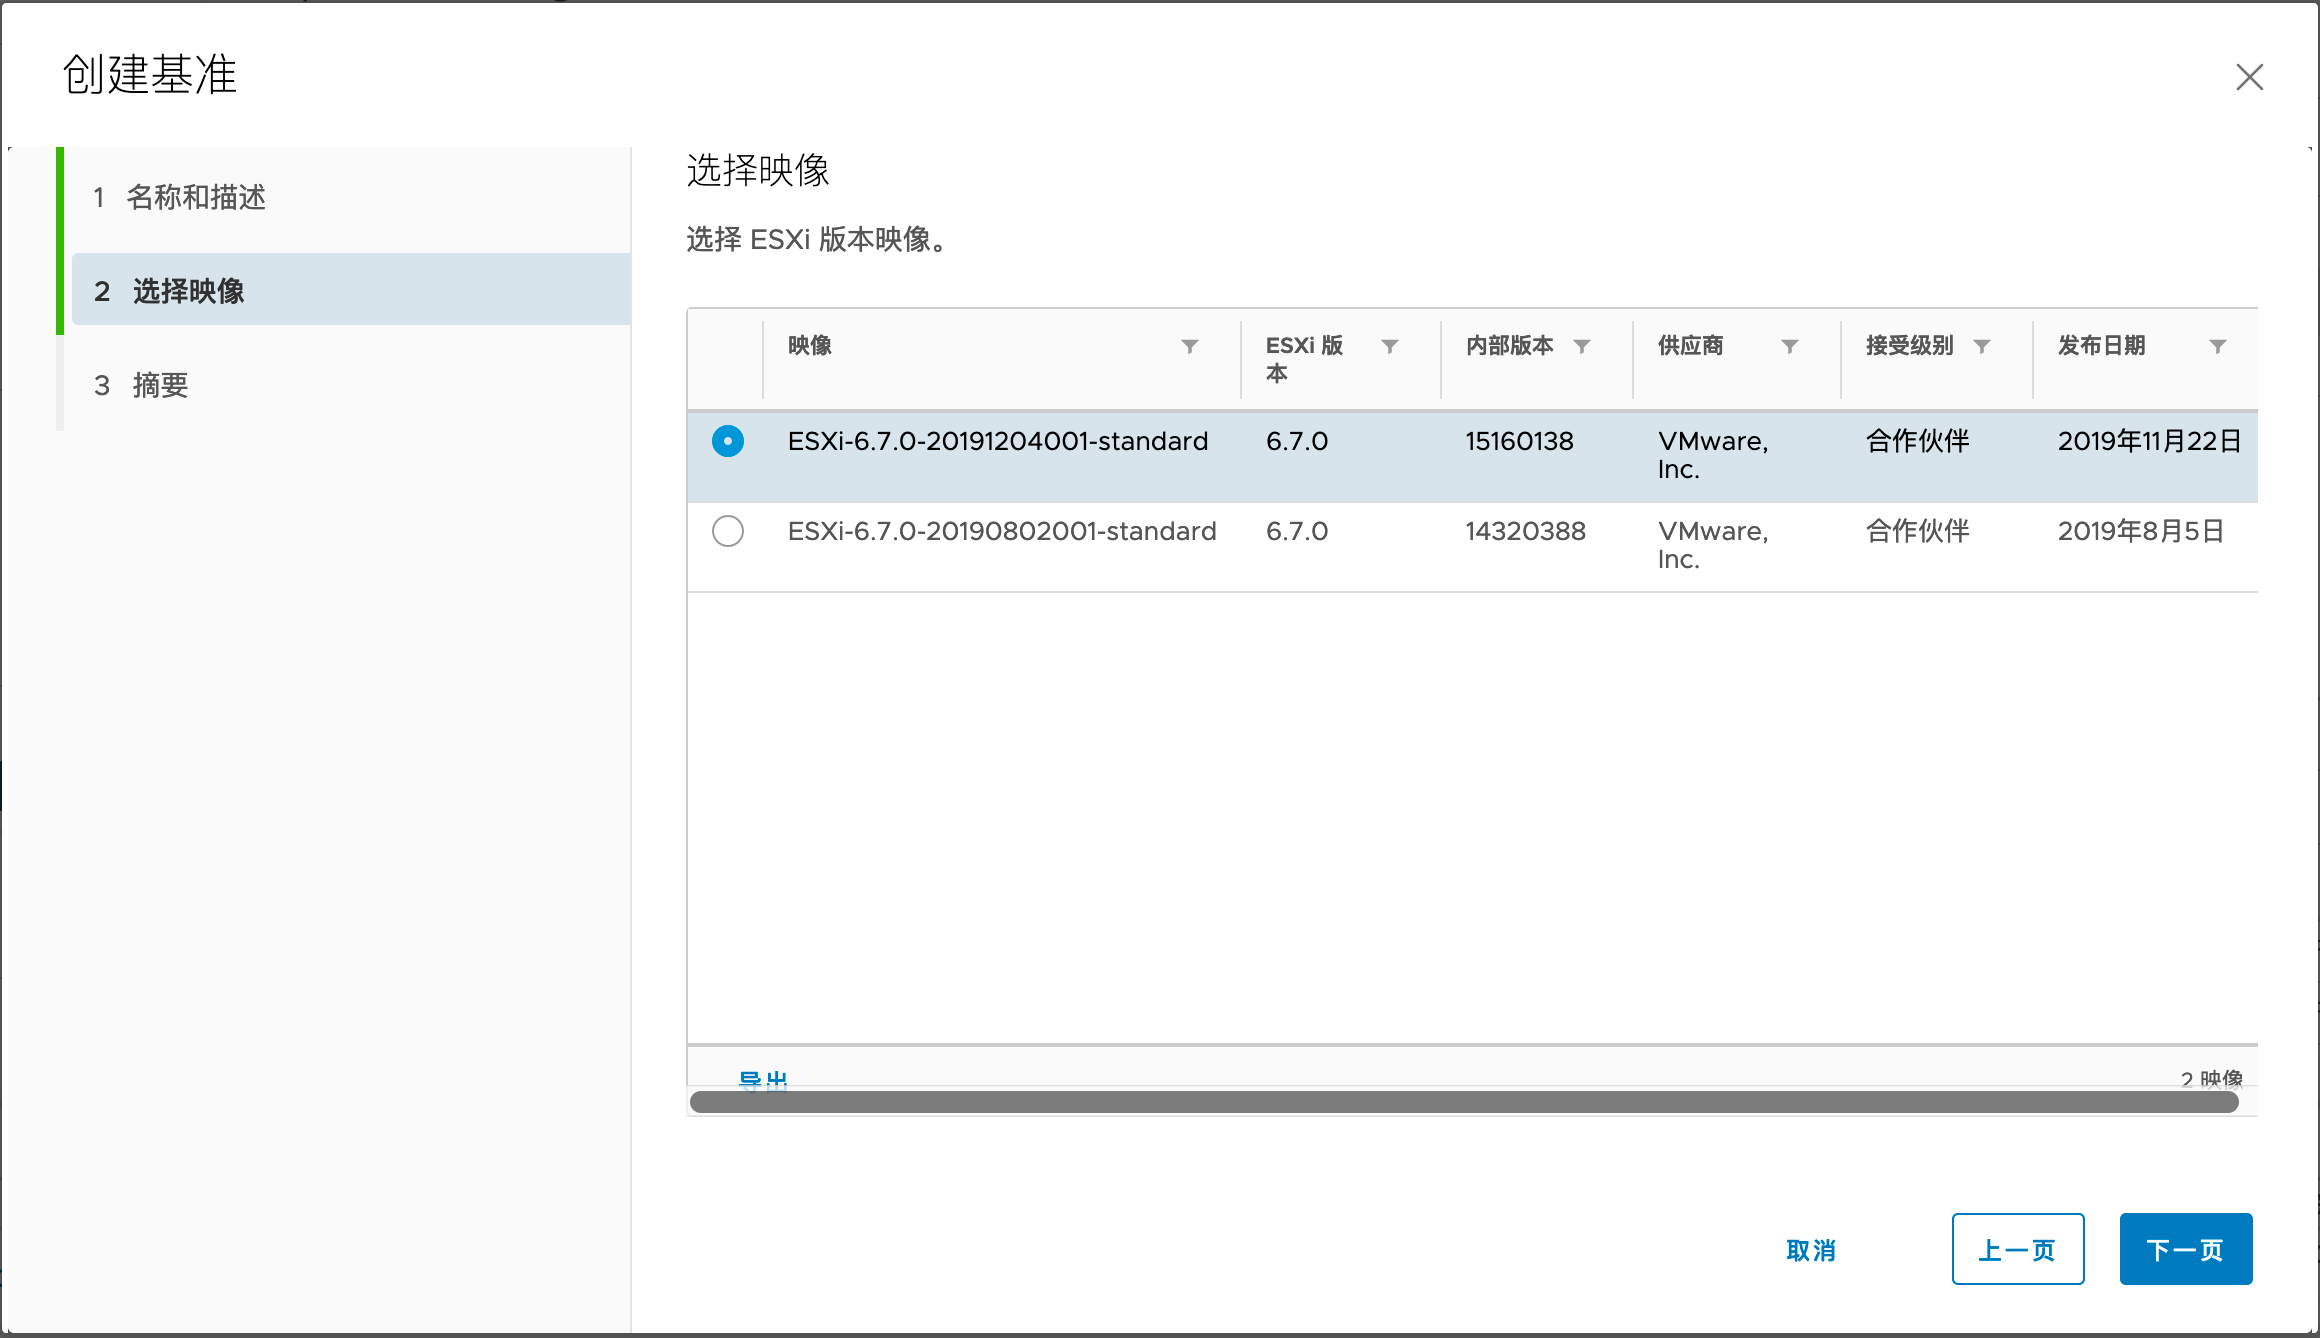Open filter for 映像 column

point(1189,346)
